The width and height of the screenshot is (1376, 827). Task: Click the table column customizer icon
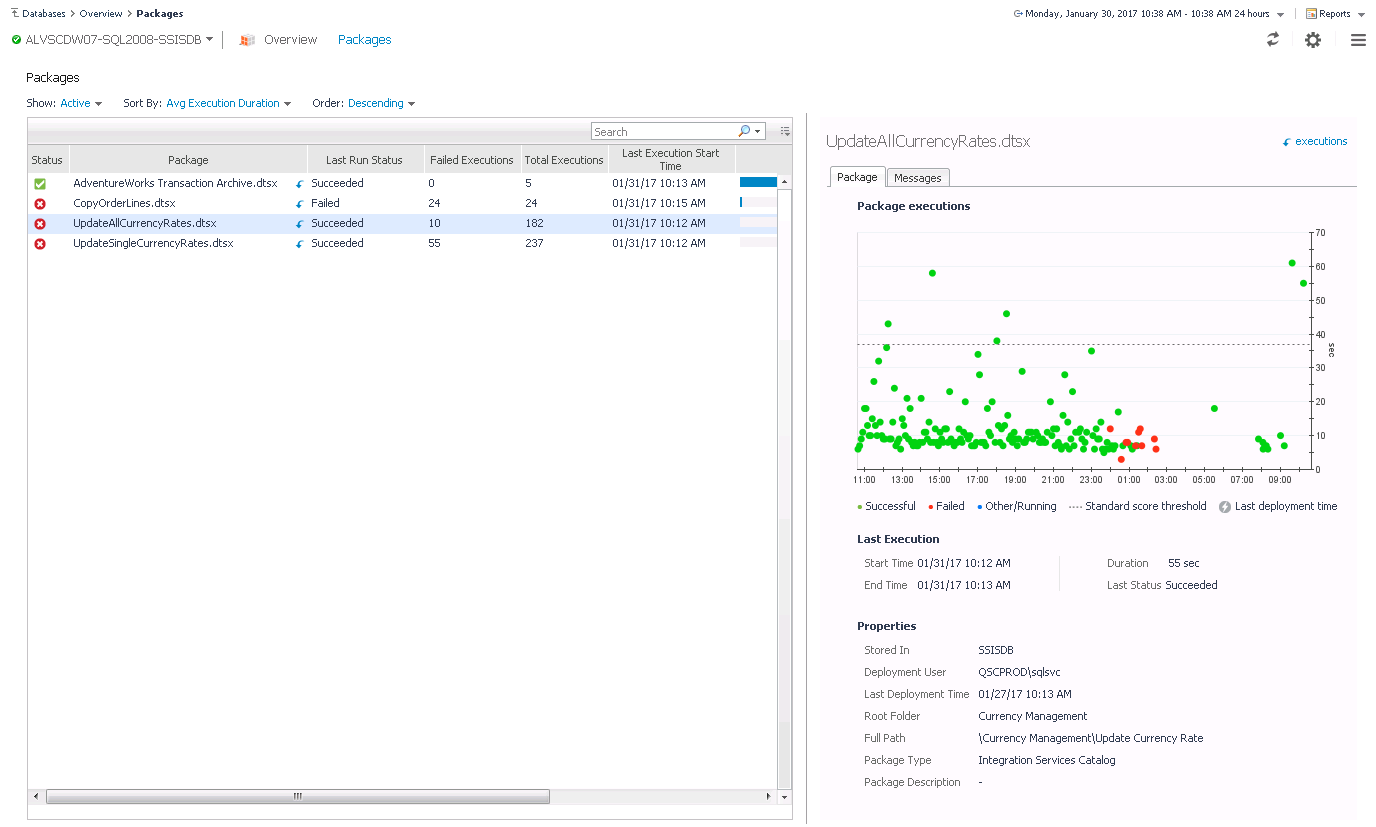pyautogui.click(x=785, y=132)
